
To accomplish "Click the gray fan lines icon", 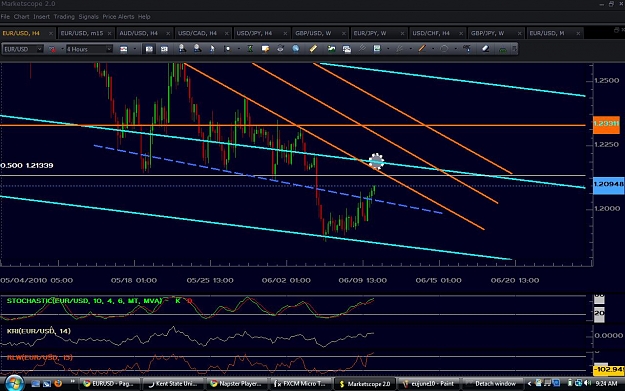I will pyautogui.click(x=399, y=49).
